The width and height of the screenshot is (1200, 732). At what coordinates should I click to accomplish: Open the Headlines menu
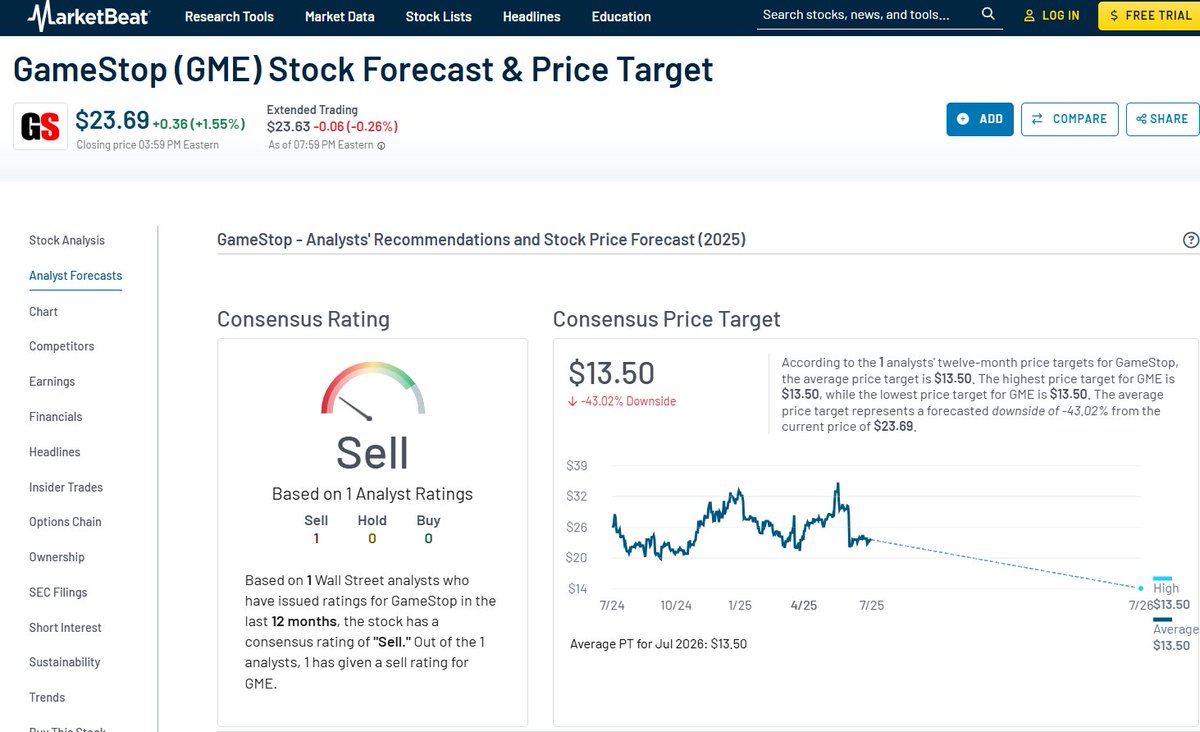click(531, 16)
